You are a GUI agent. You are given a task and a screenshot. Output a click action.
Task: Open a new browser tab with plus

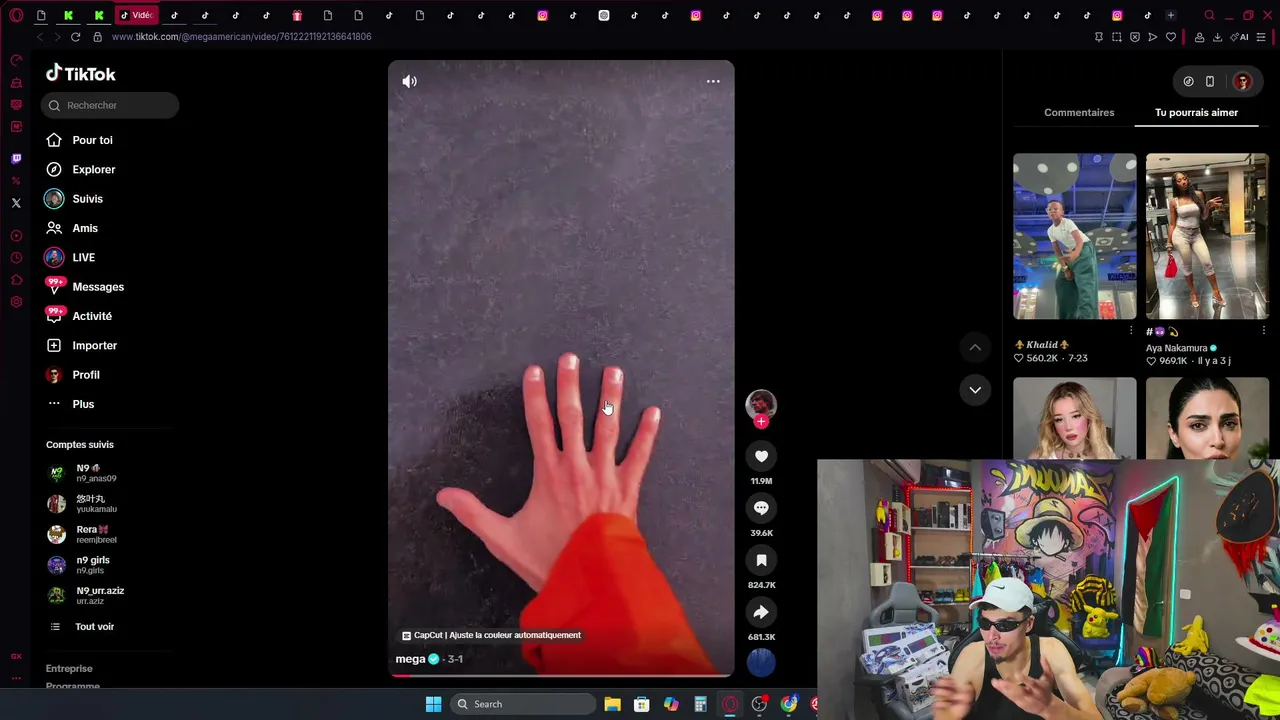click(x=1170, y=15)
